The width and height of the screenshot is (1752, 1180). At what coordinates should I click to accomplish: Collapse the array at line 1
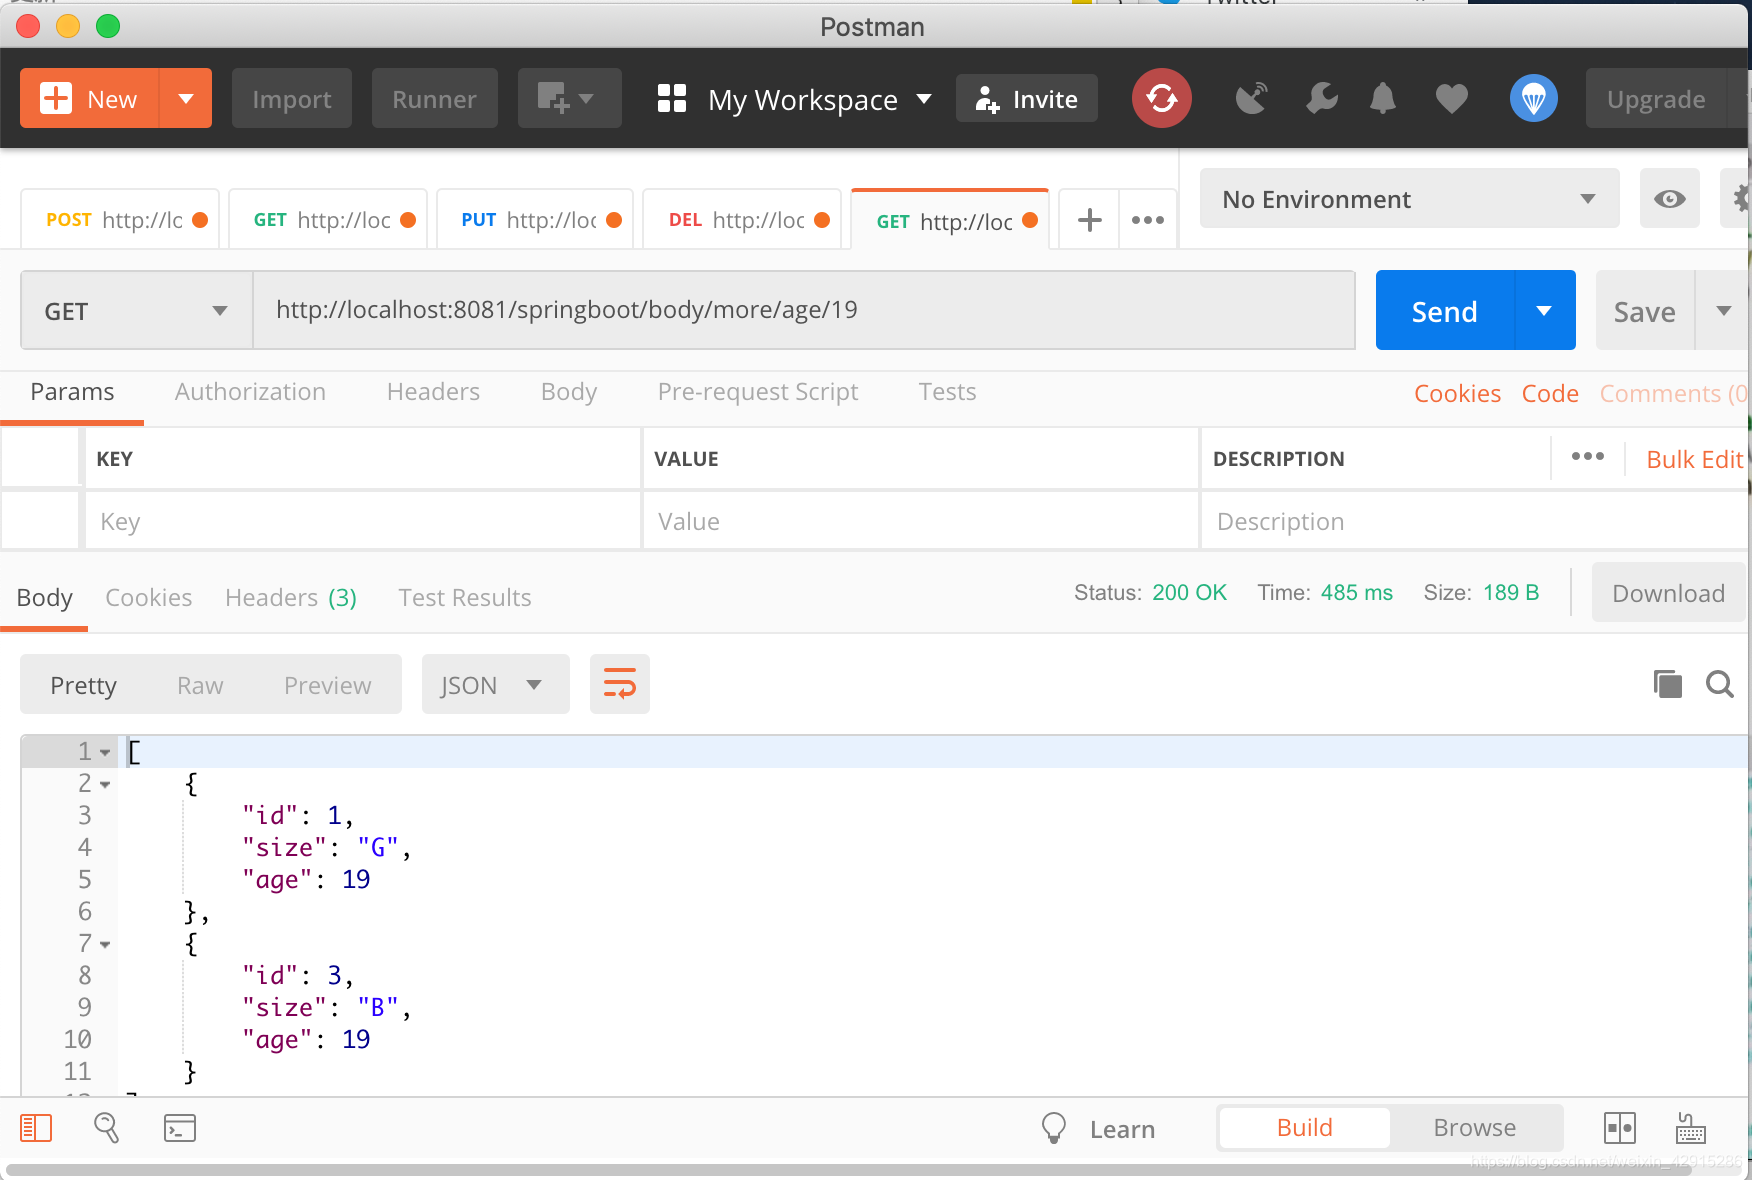pyautogui.click(x=105, y=752)
